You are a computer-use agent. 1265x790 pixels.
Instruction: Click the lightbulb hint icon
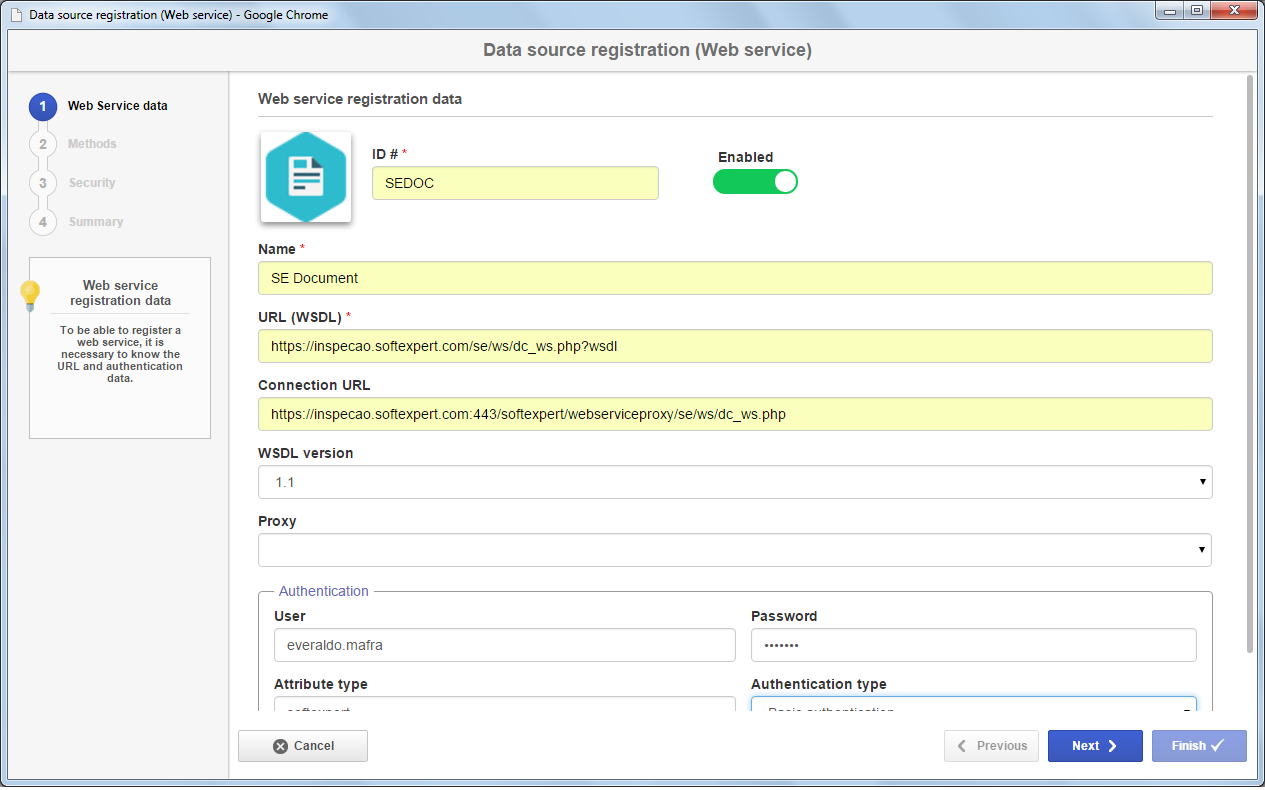coord(30,295)
